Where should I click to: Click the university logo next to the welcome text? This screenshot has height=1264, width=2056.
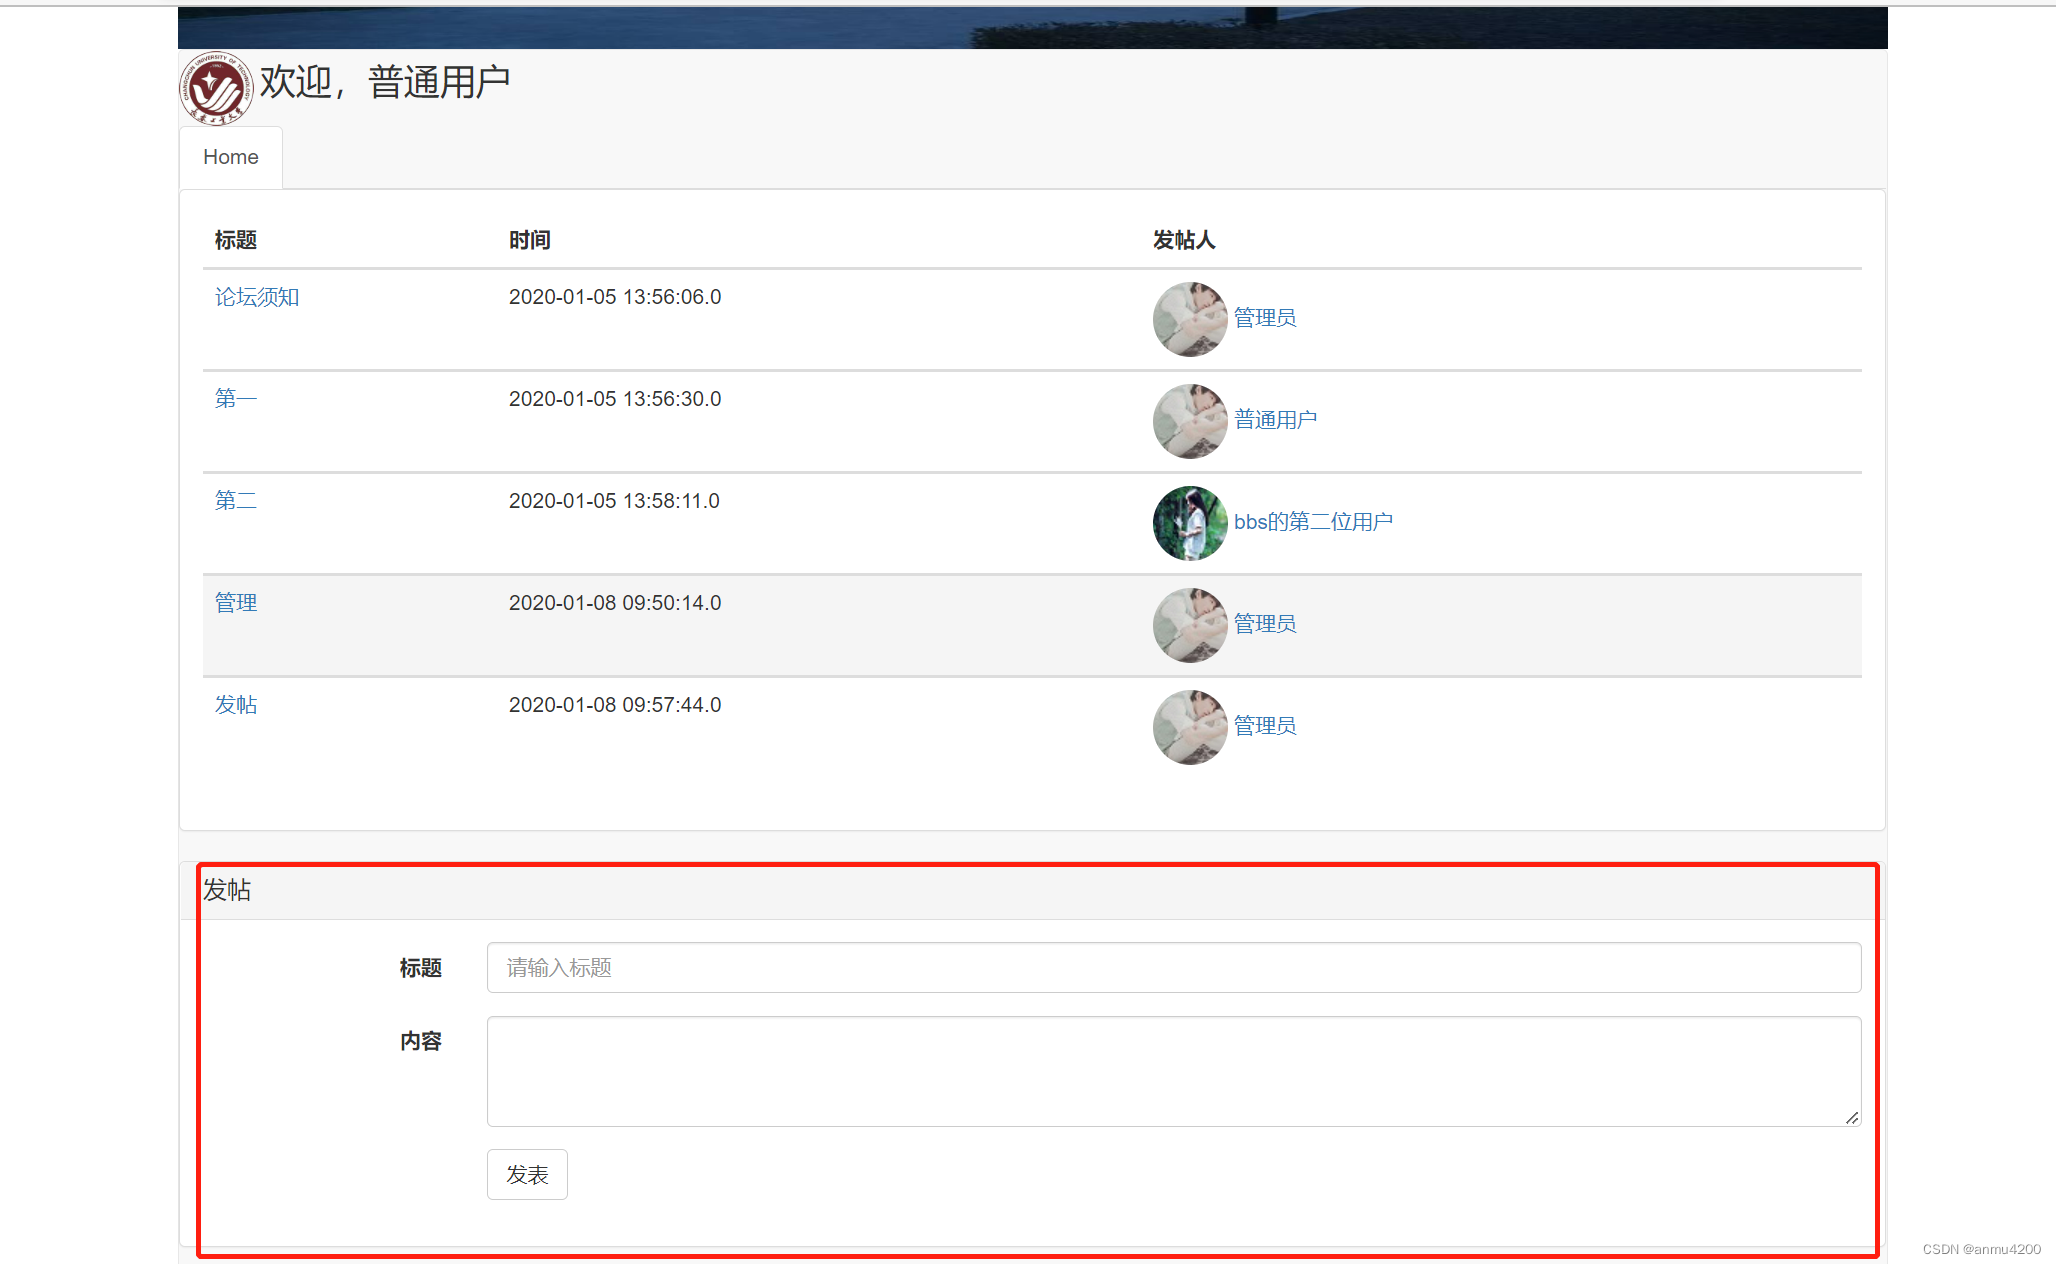216,88
